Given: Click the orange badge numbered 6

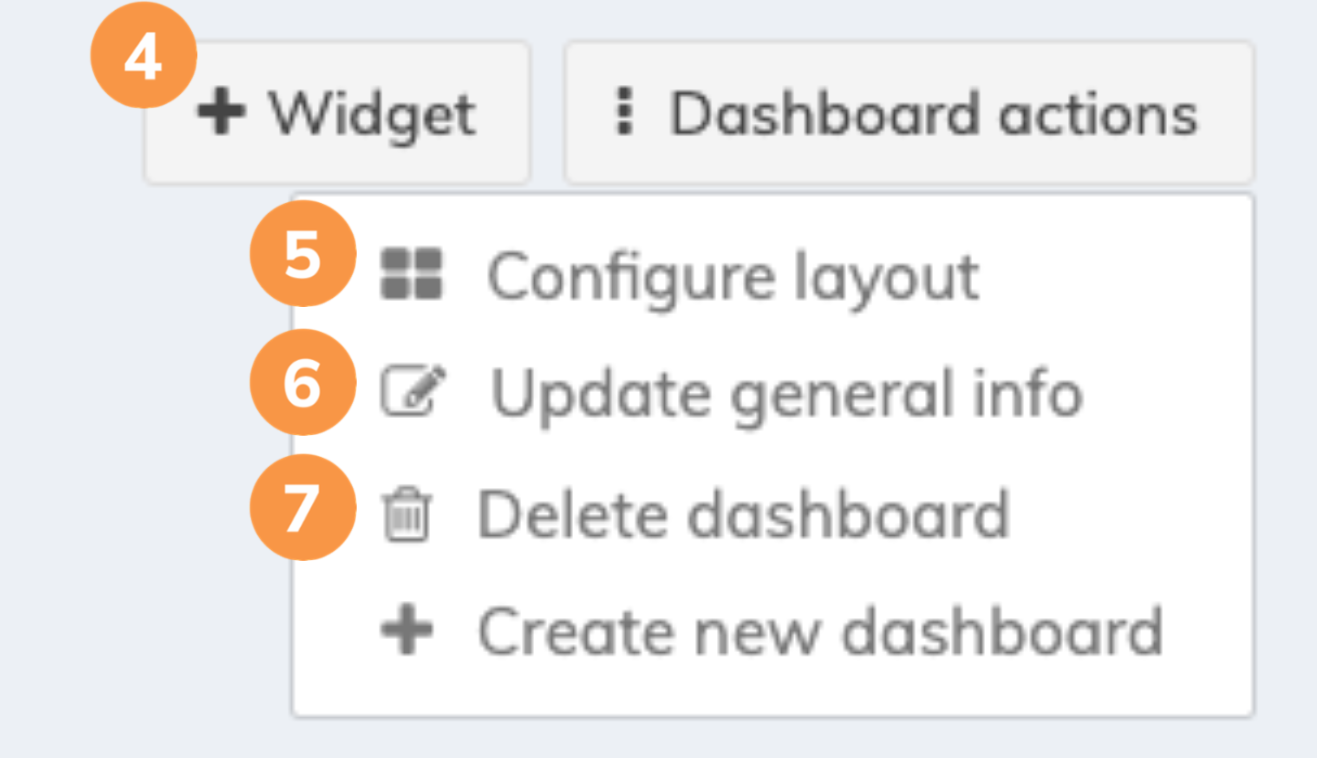Looking at the screenshot, I should 302,384.
